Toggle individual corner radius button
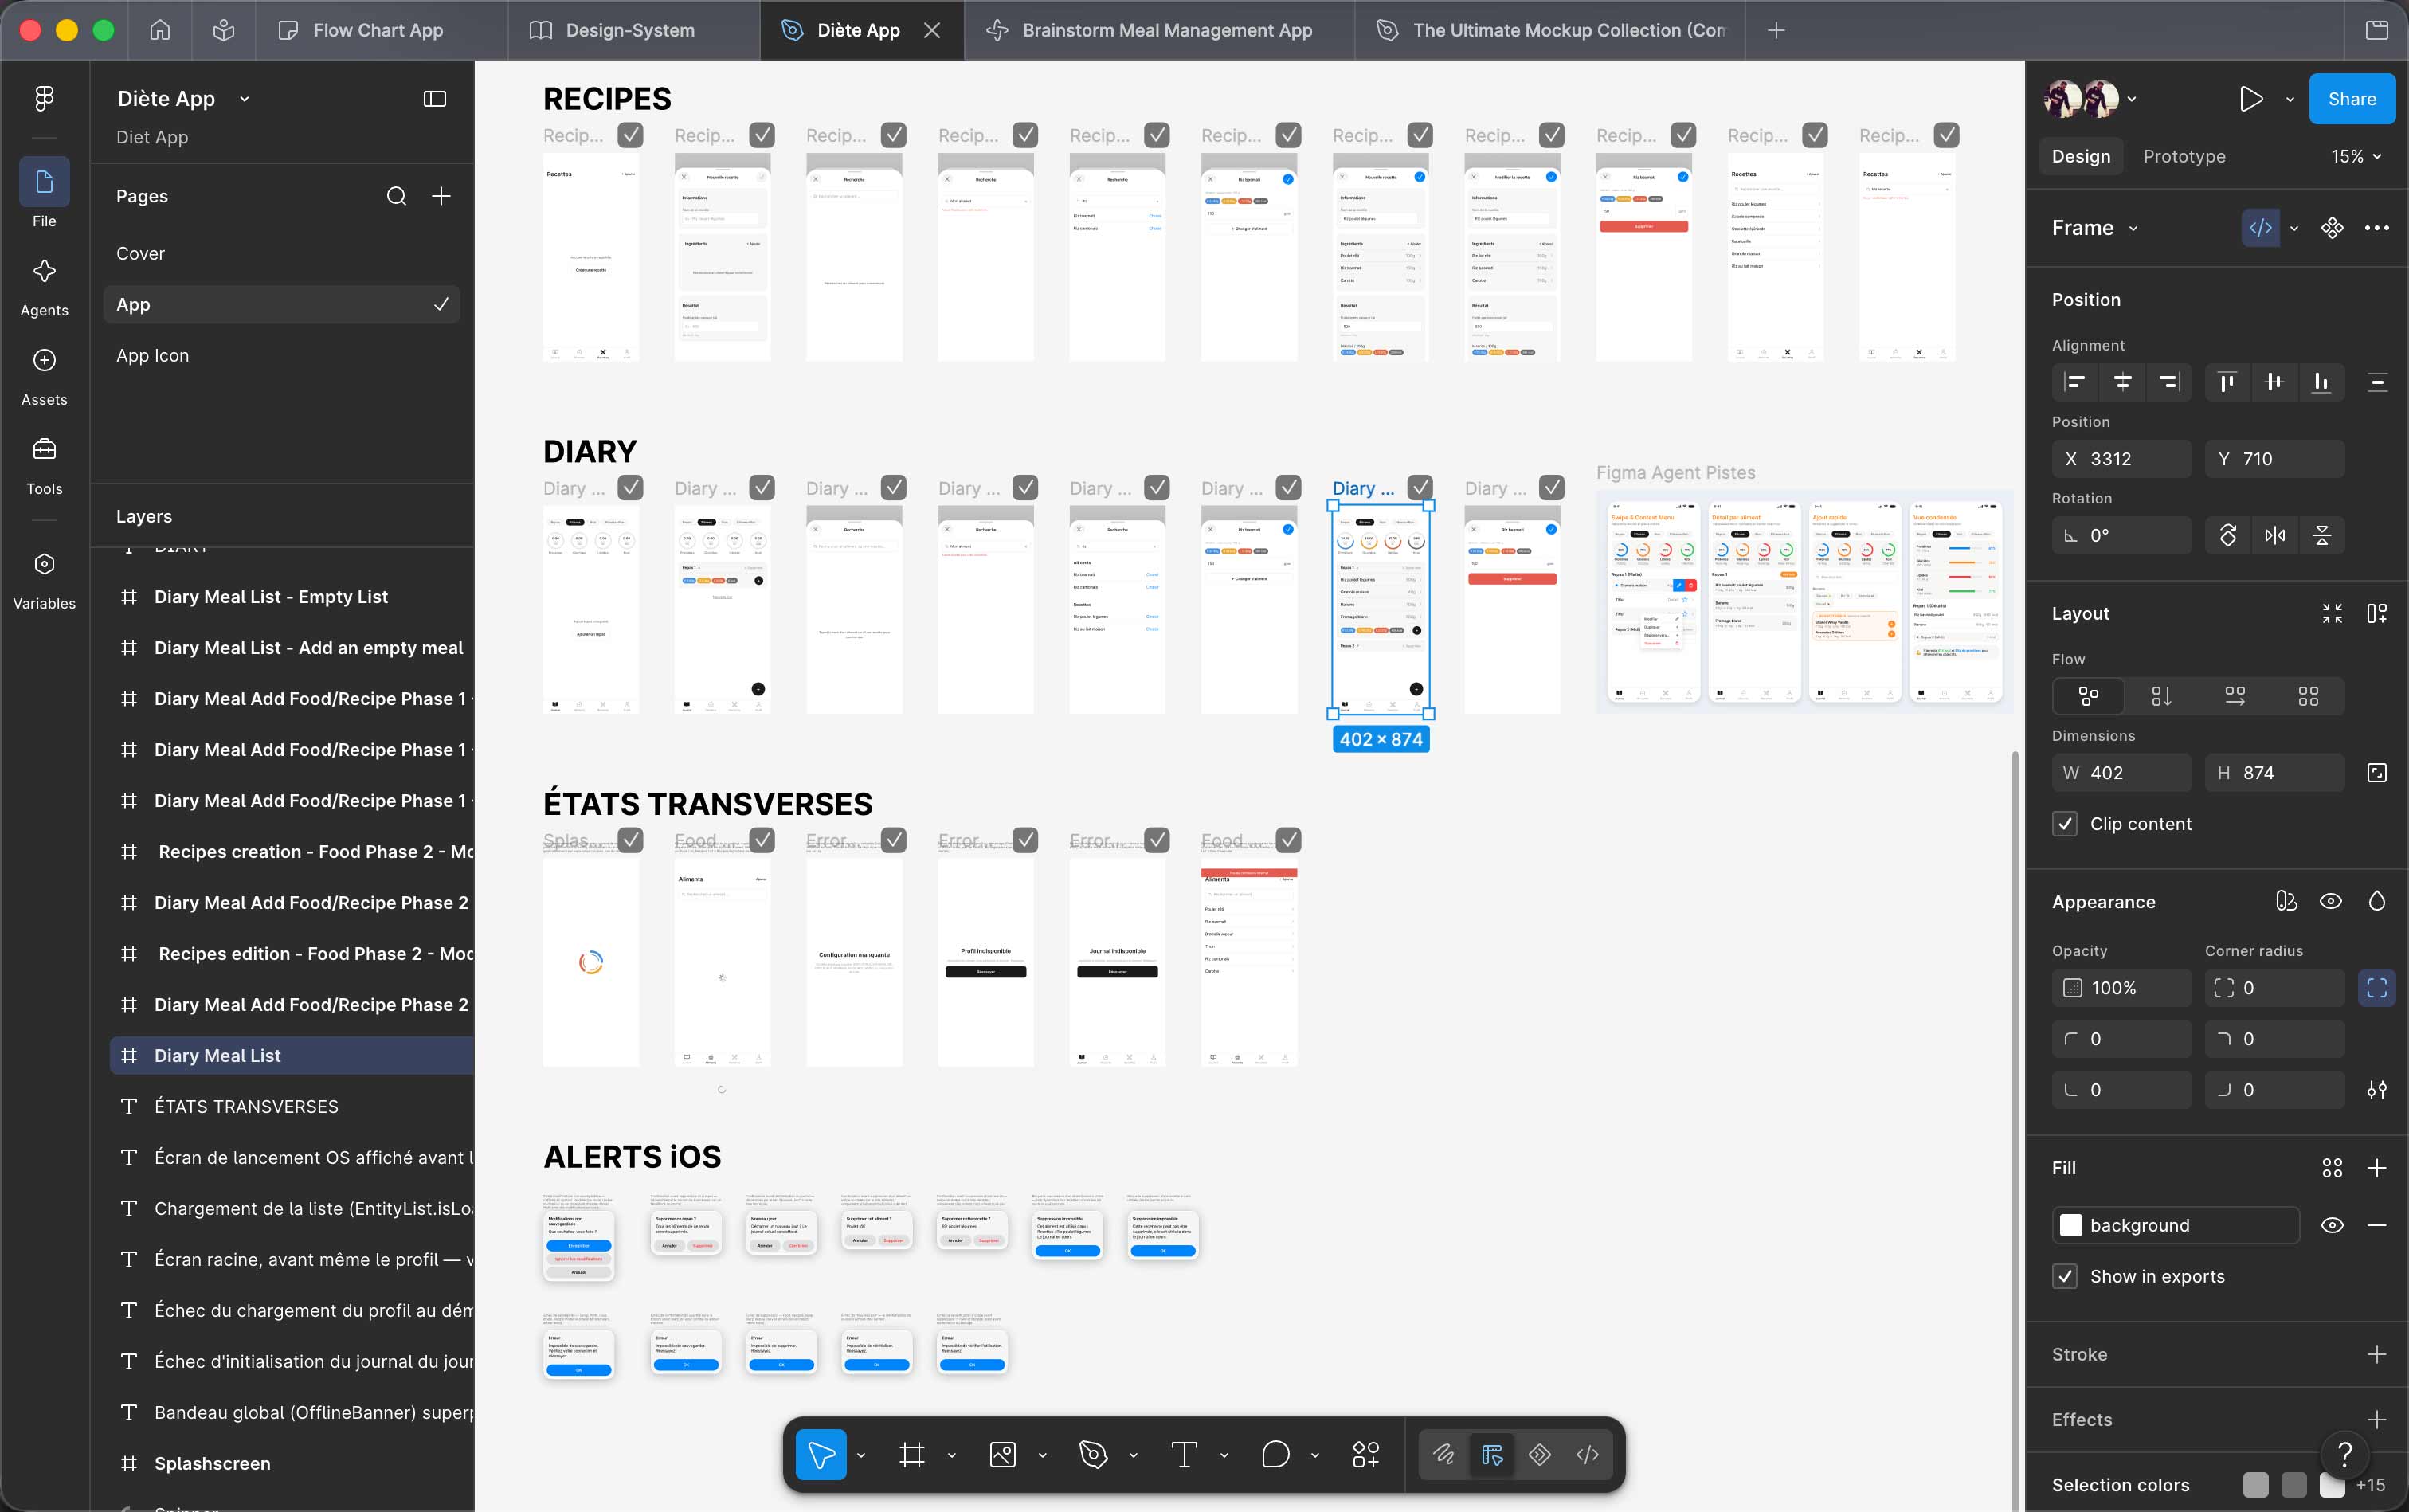This screenshot has width=2409, height=1512. 2377,988
